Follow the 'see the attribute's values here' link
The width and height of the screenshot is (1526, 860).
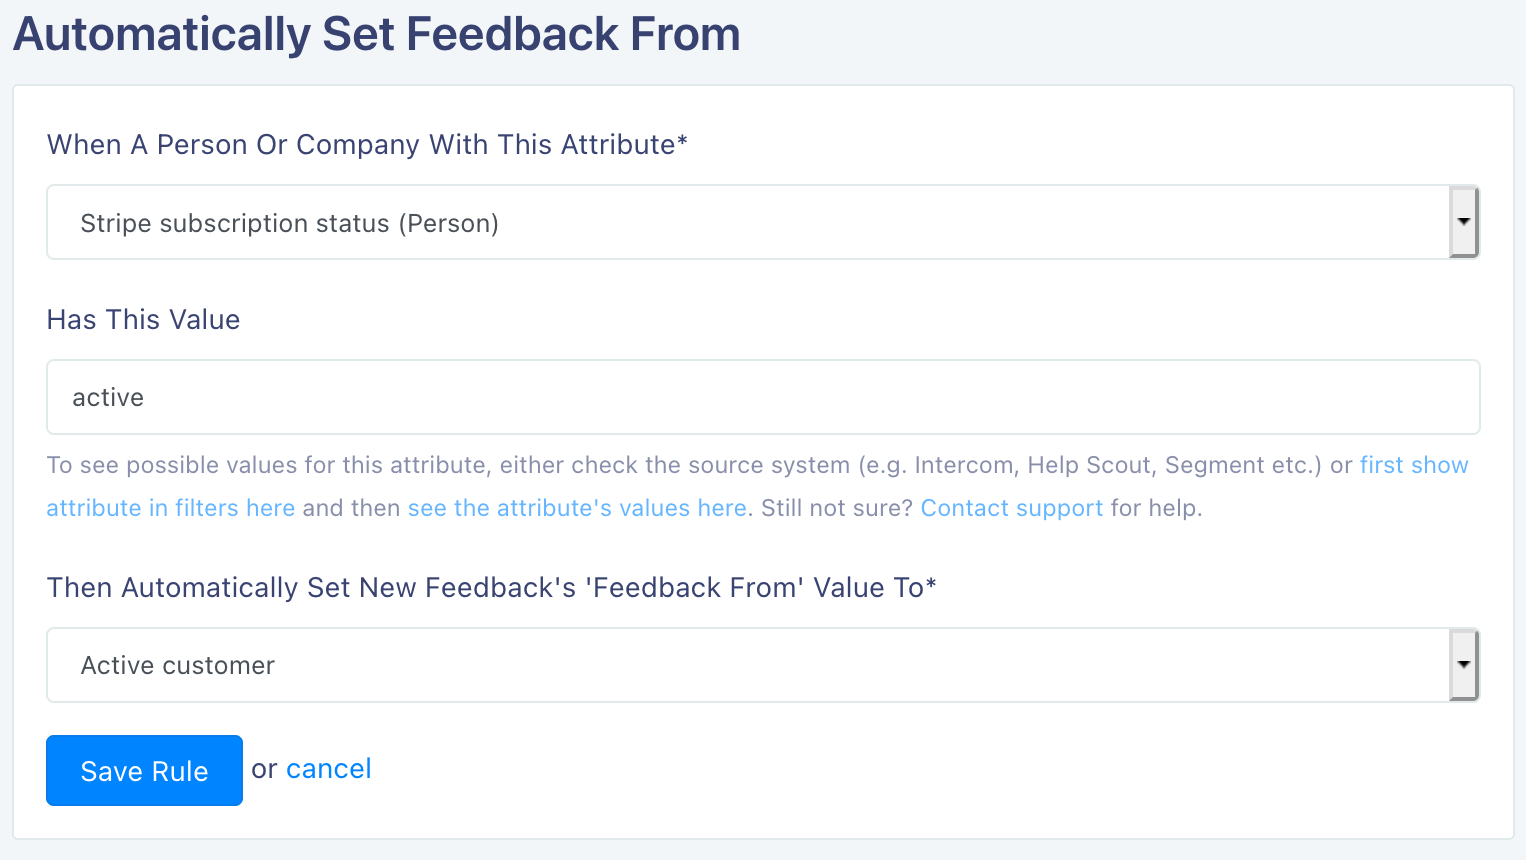577,509
